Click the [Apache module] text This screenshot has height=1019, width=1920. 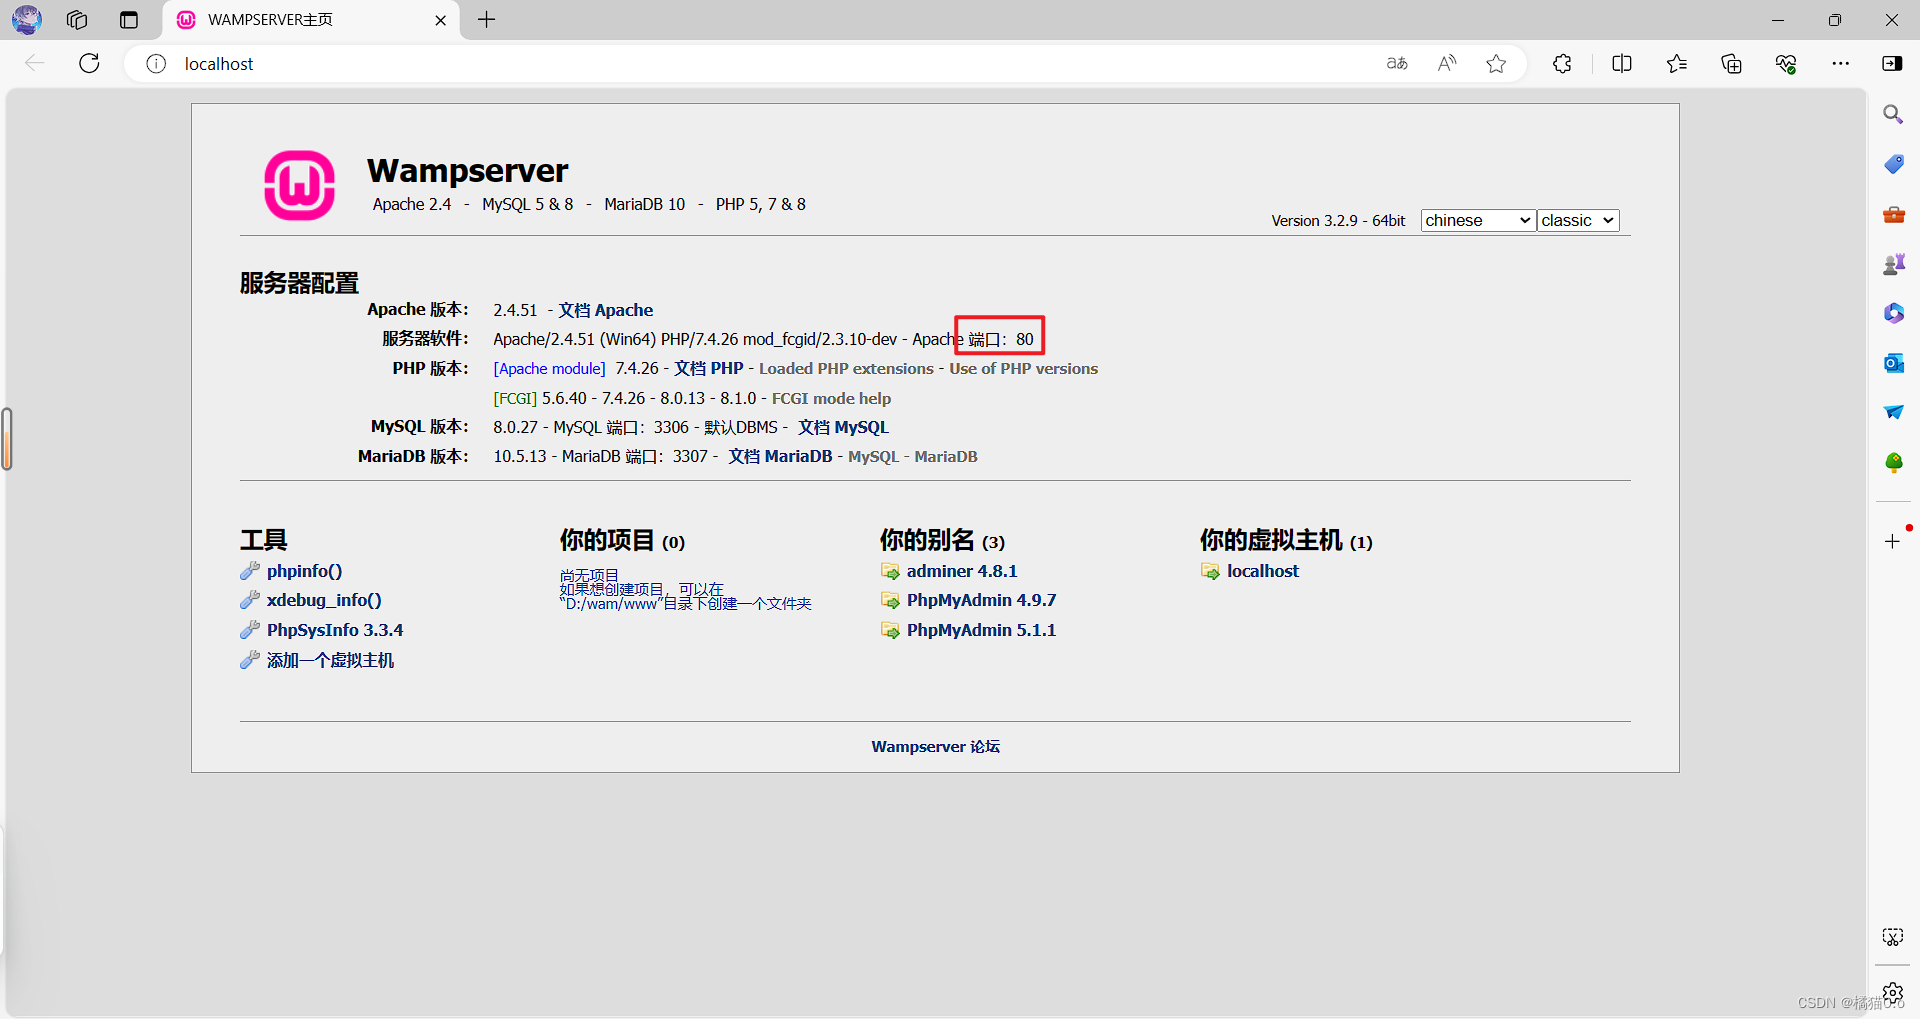tap(549, 368)
